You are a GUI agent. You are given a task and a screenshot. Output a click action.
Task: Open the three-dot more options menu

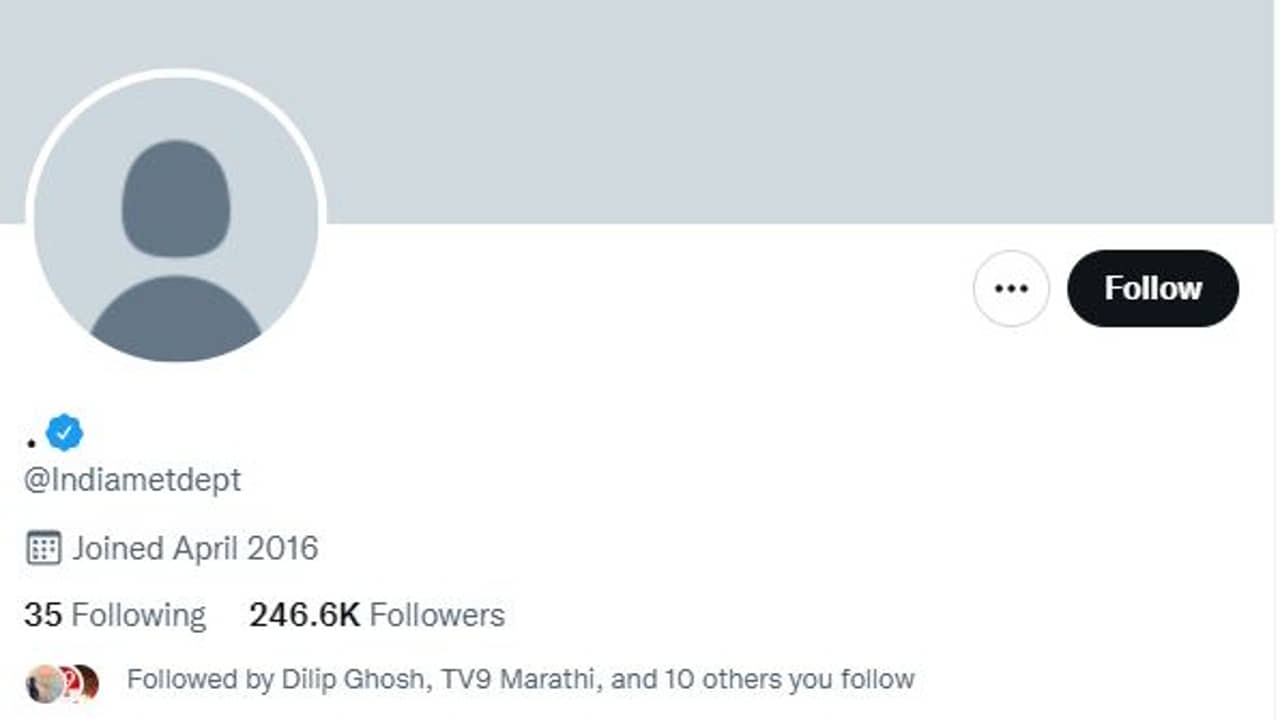point(1011,288)
